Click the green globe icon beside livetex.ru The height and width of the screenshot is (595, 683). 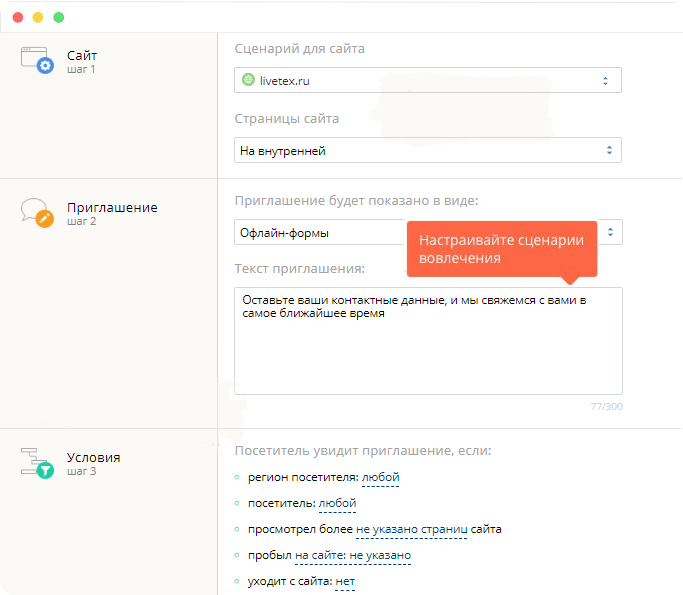pyautogui.click(x=248, y=80)
